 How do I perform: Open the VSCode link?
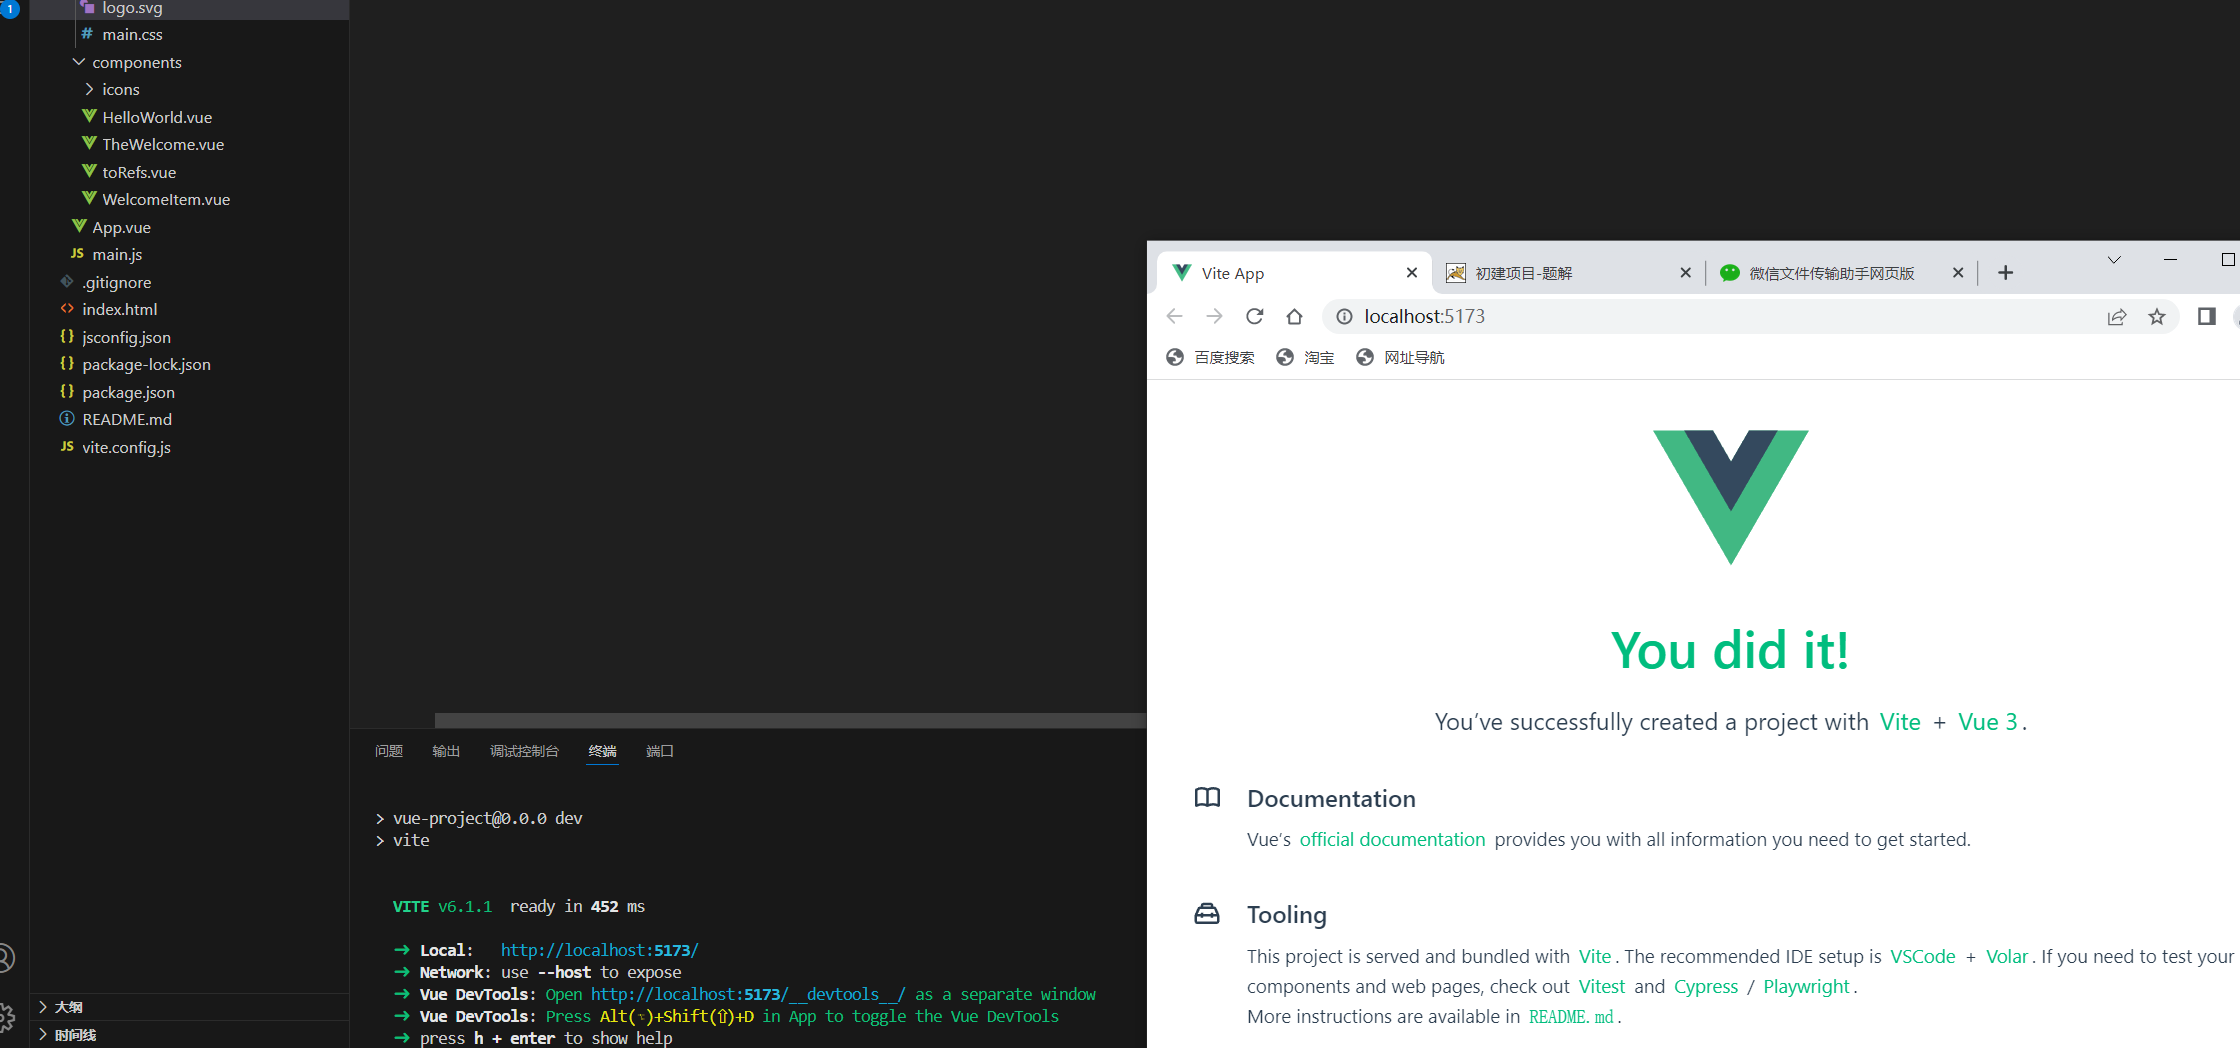point(1923,956)
